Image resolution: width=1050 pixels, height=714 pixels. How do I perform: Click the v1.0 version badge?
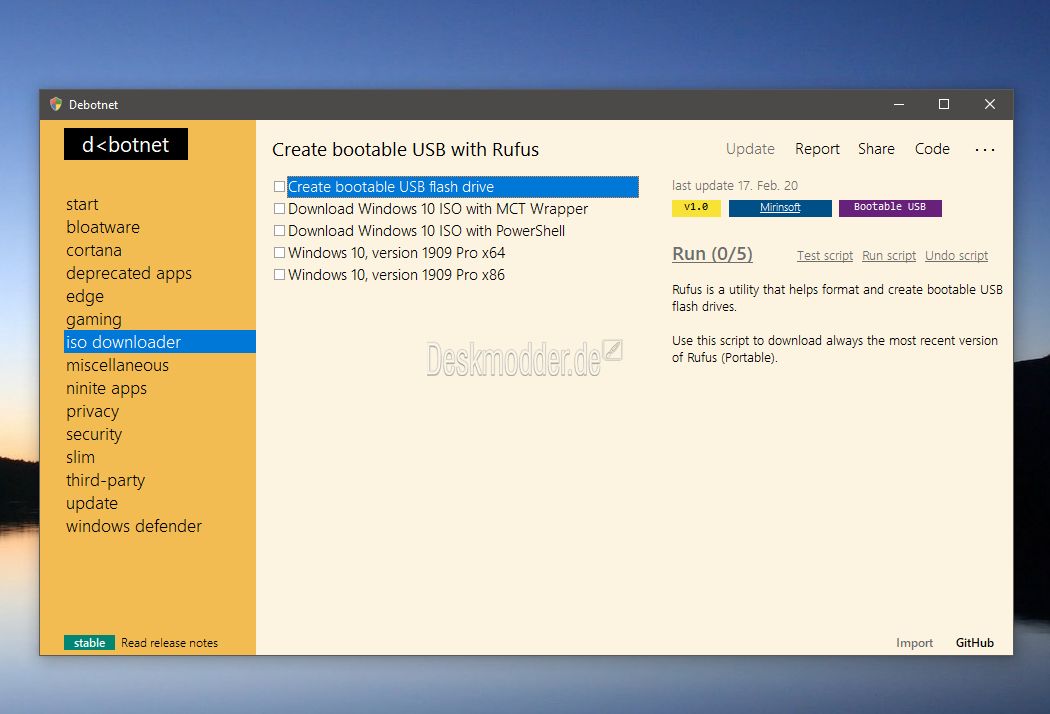pyautogui.click(x=696, y=208)
